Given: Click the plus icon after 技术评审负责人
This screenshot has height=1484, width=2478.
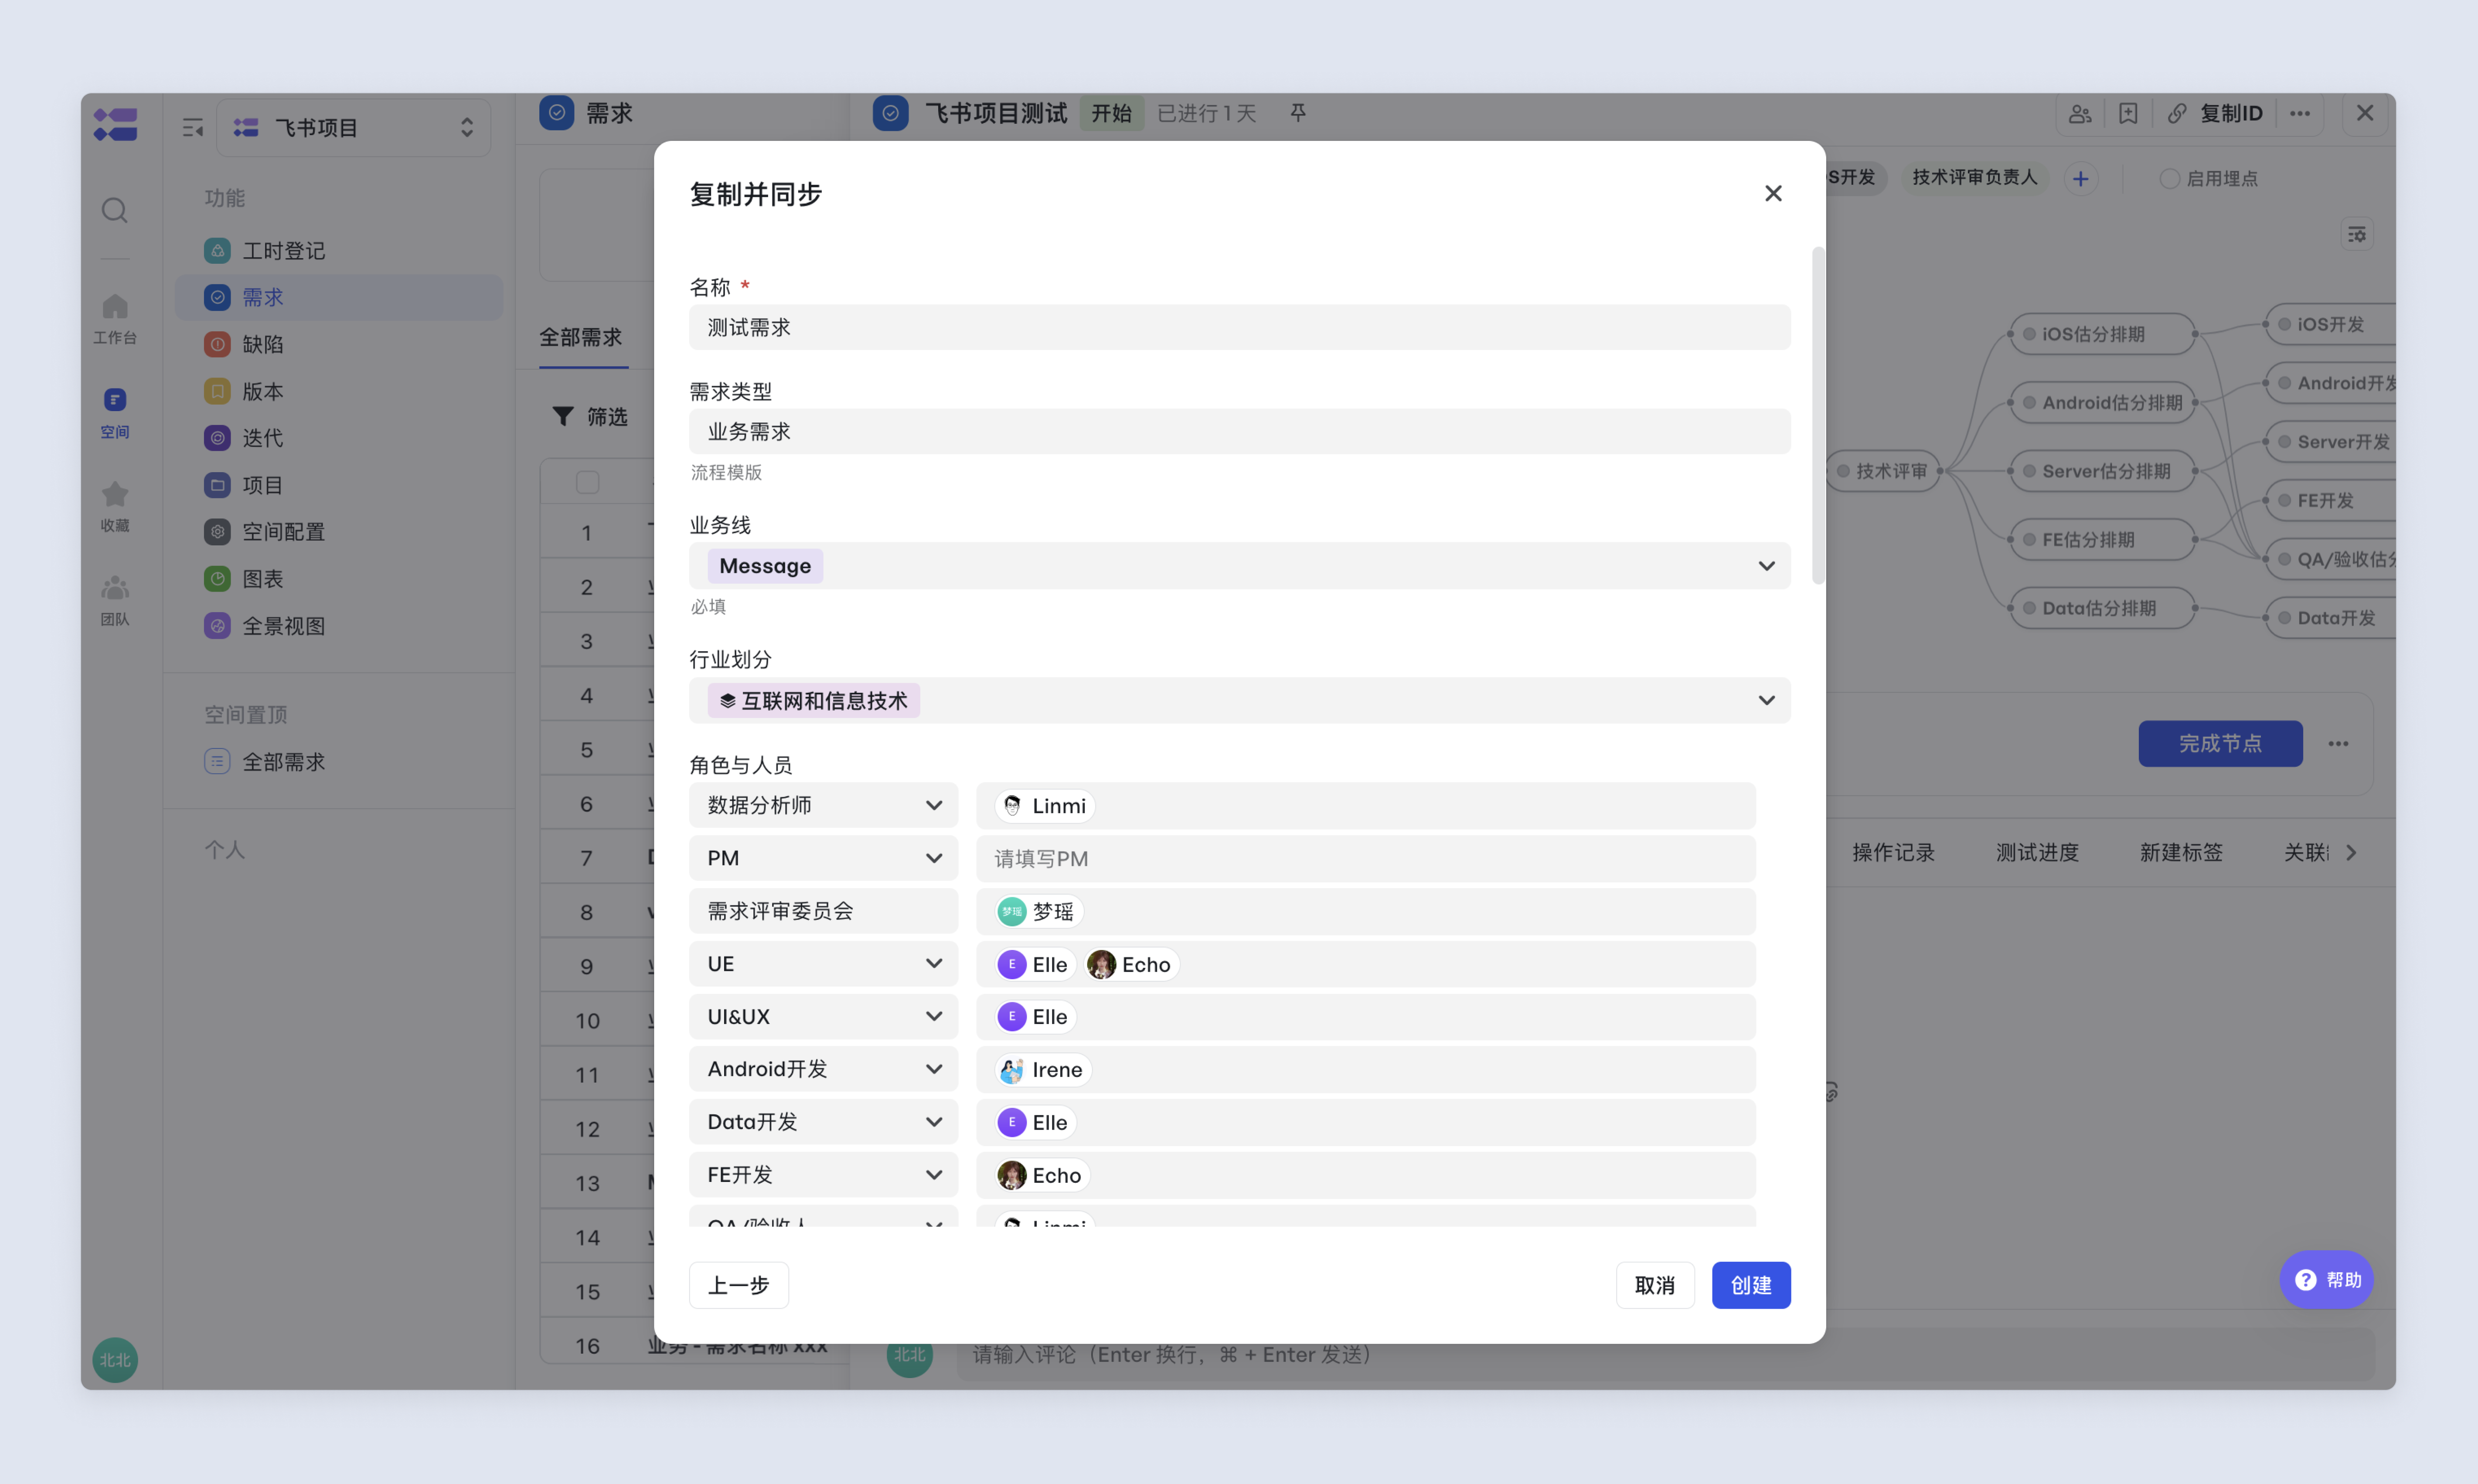Looking at the screenshot, I should (x=2081, y=179).
